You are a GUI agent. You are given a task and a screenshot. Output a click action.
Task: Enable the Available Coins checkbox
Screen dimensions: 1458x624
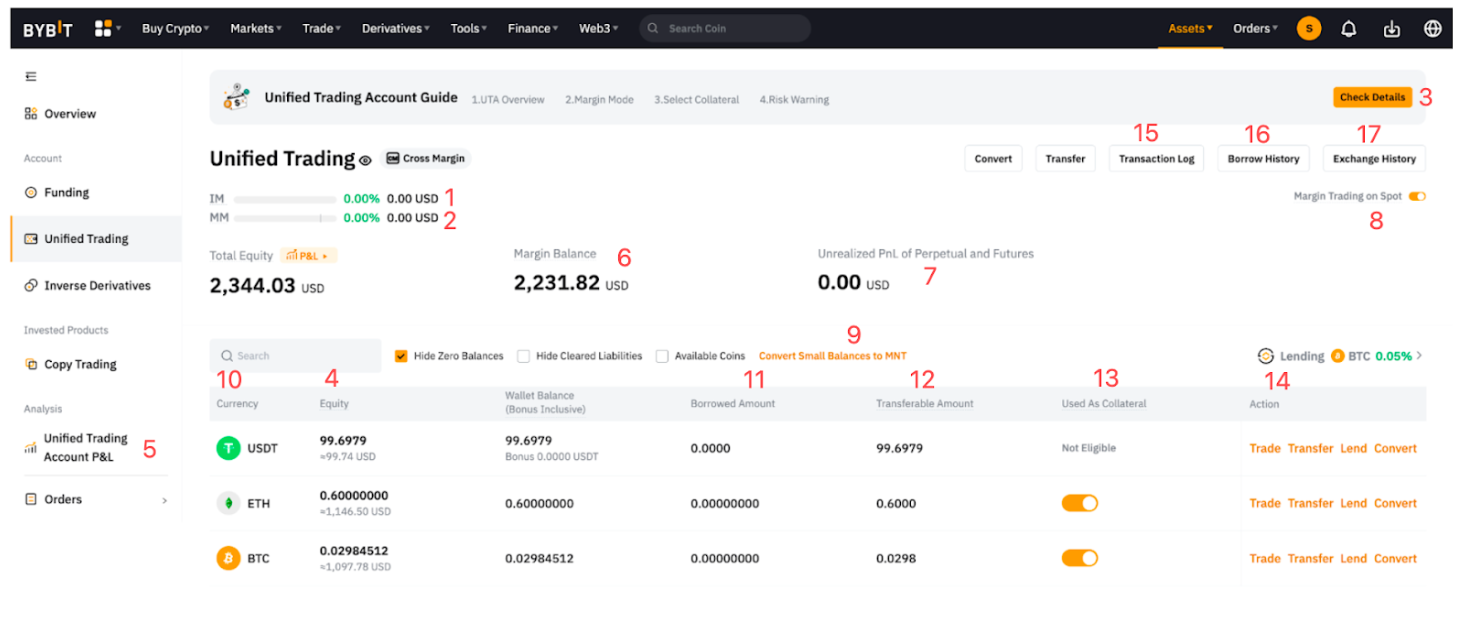[x=662, y=356]
